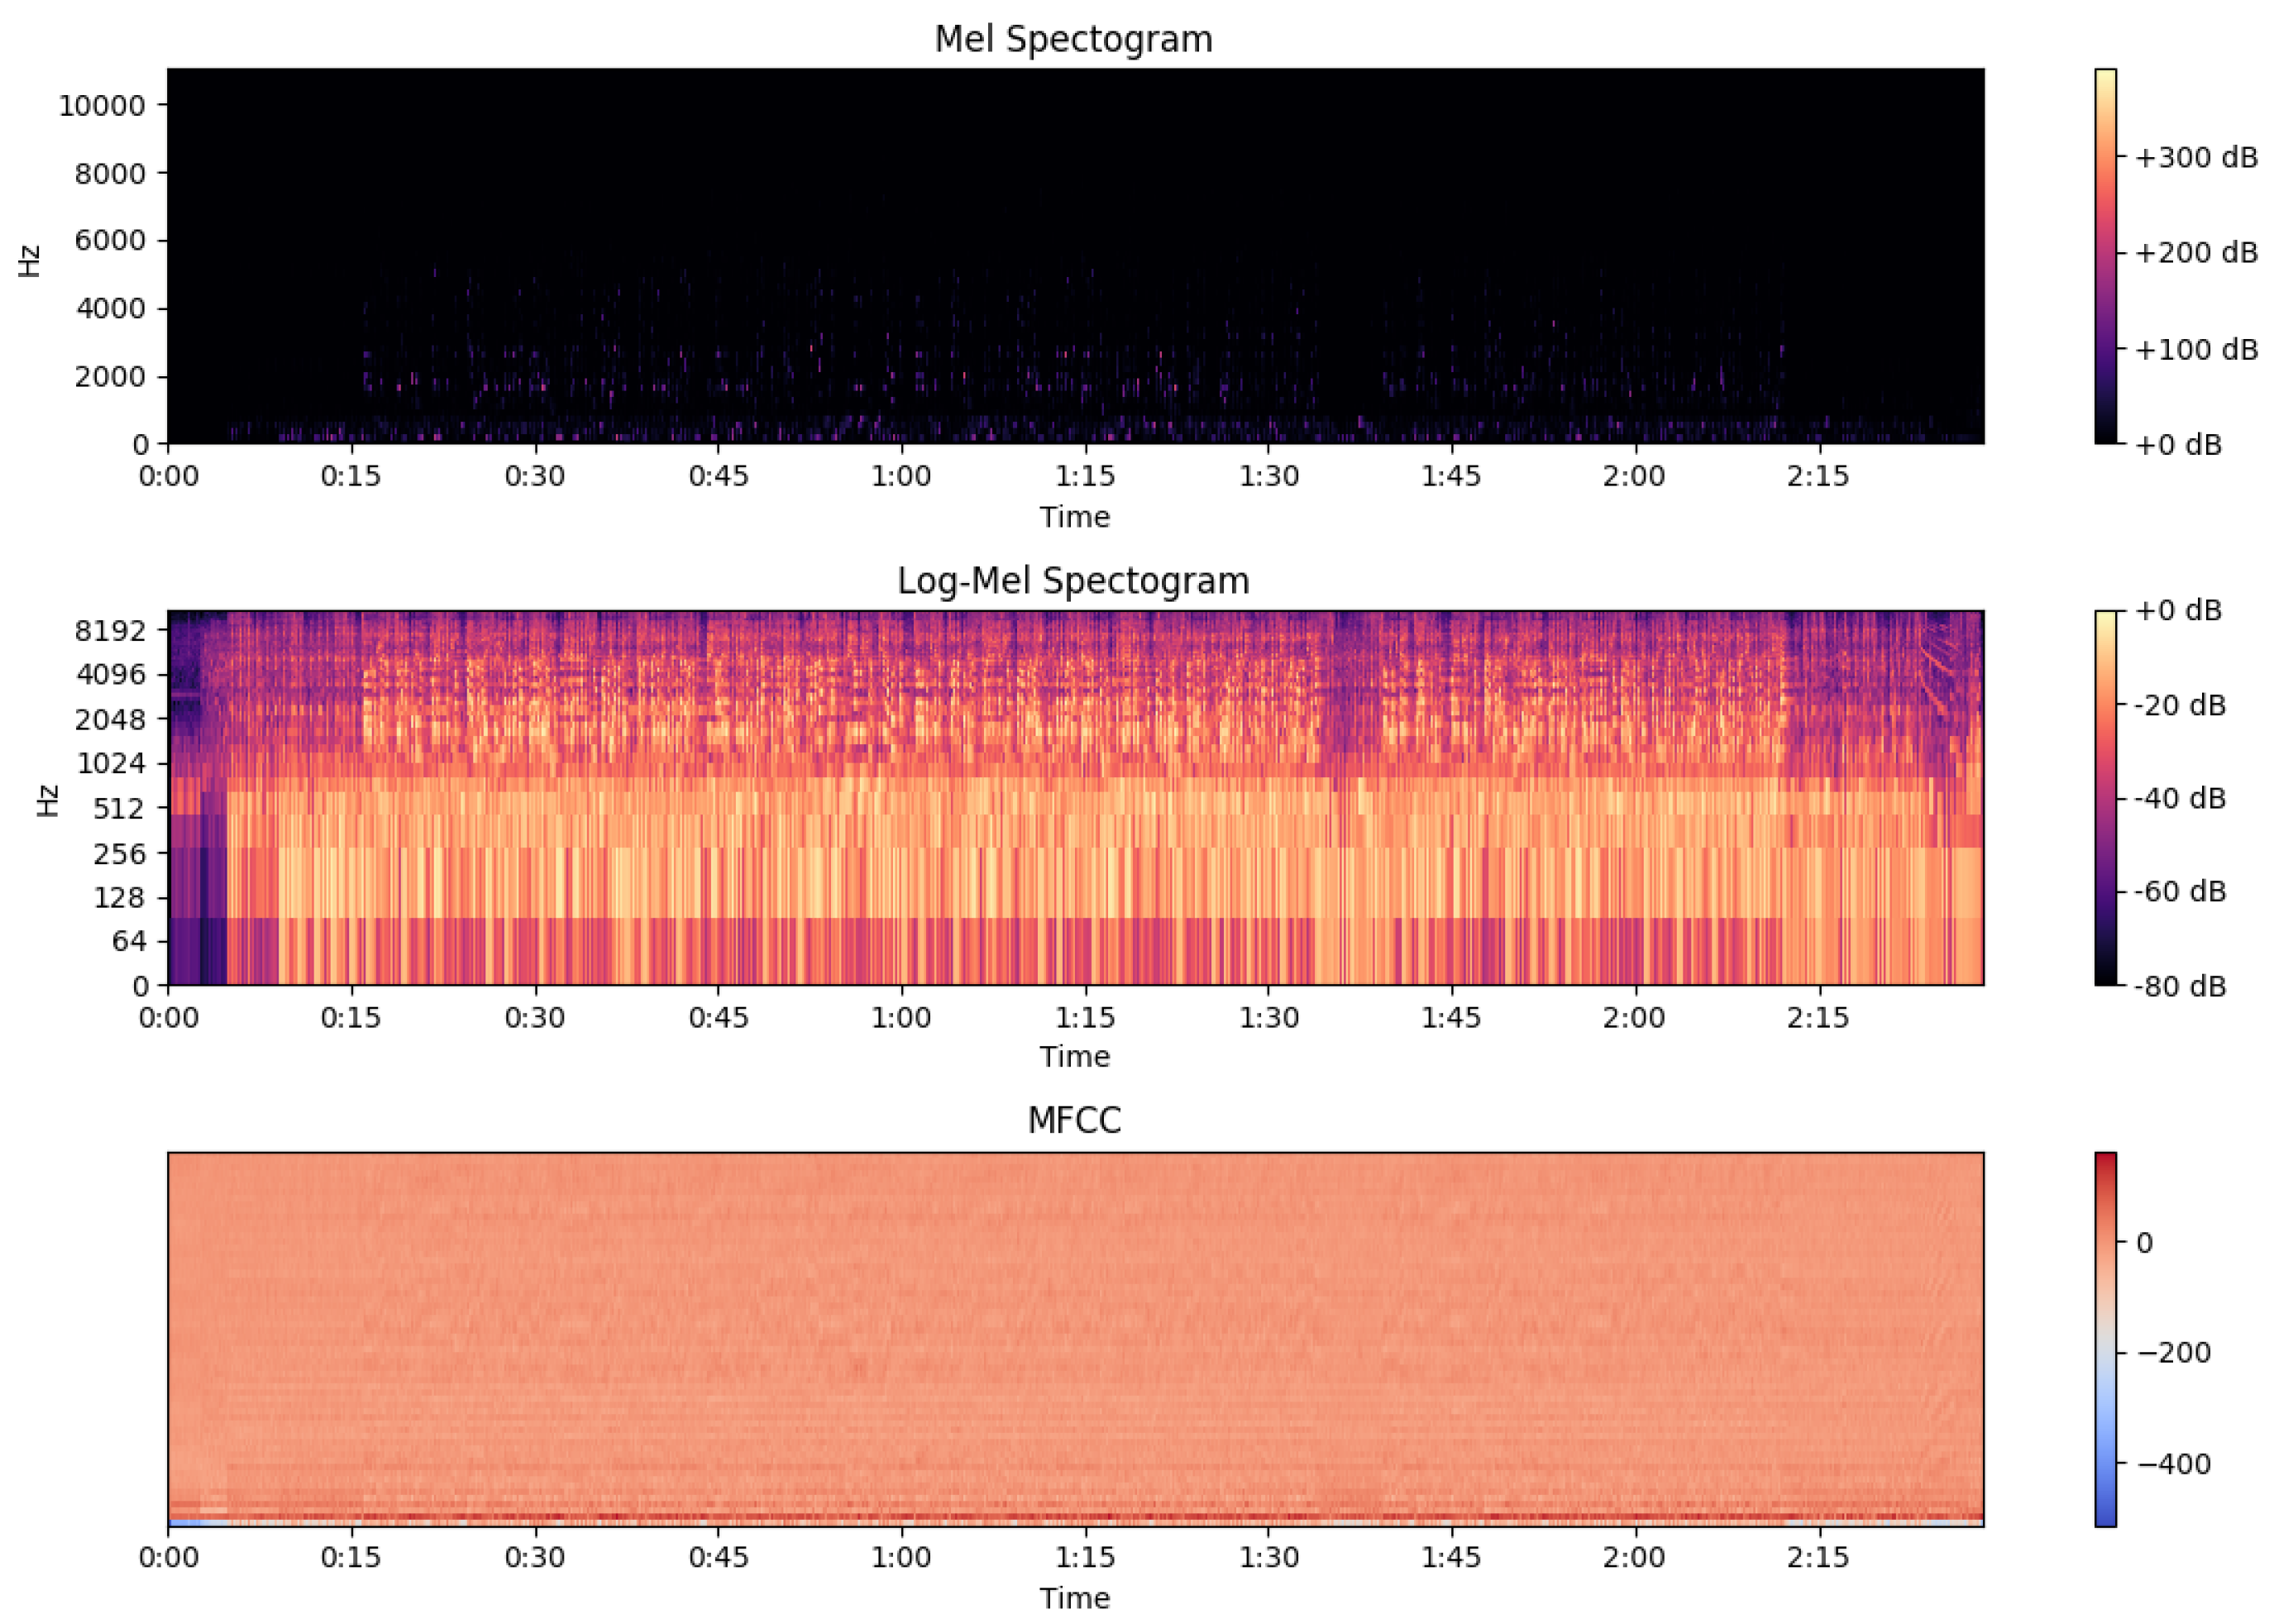
Task: Click the Log-Mel Spectogram title
Action: [x=1073, y=578]
